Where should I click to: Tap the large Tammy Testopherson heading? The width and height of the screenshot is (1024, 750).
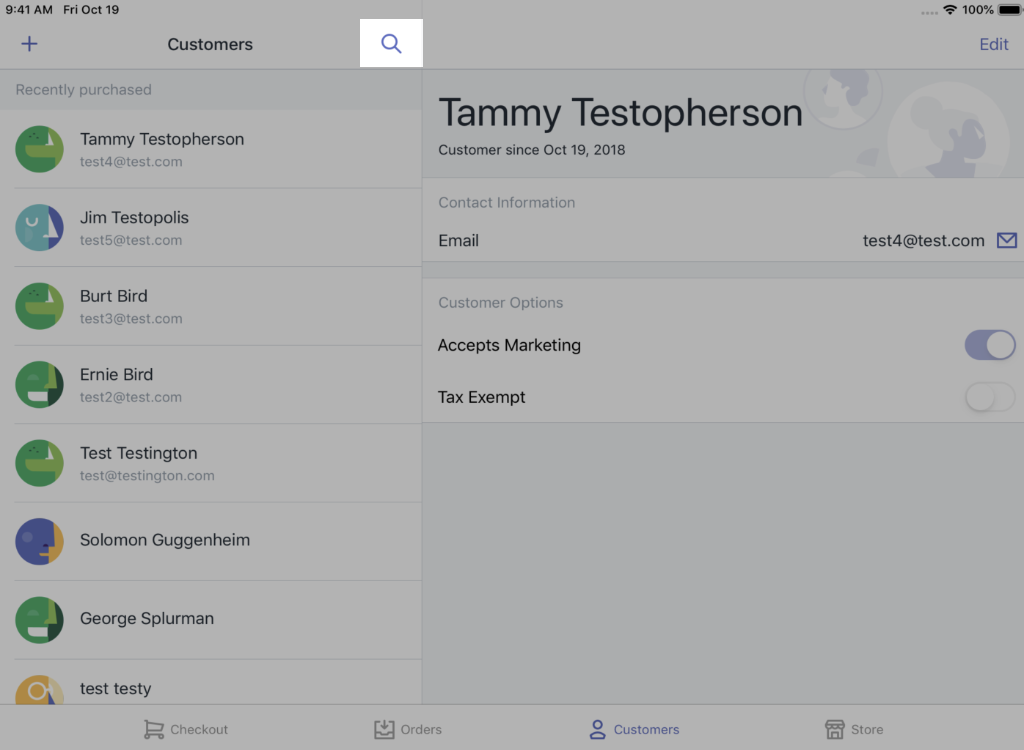pos(620,112)
